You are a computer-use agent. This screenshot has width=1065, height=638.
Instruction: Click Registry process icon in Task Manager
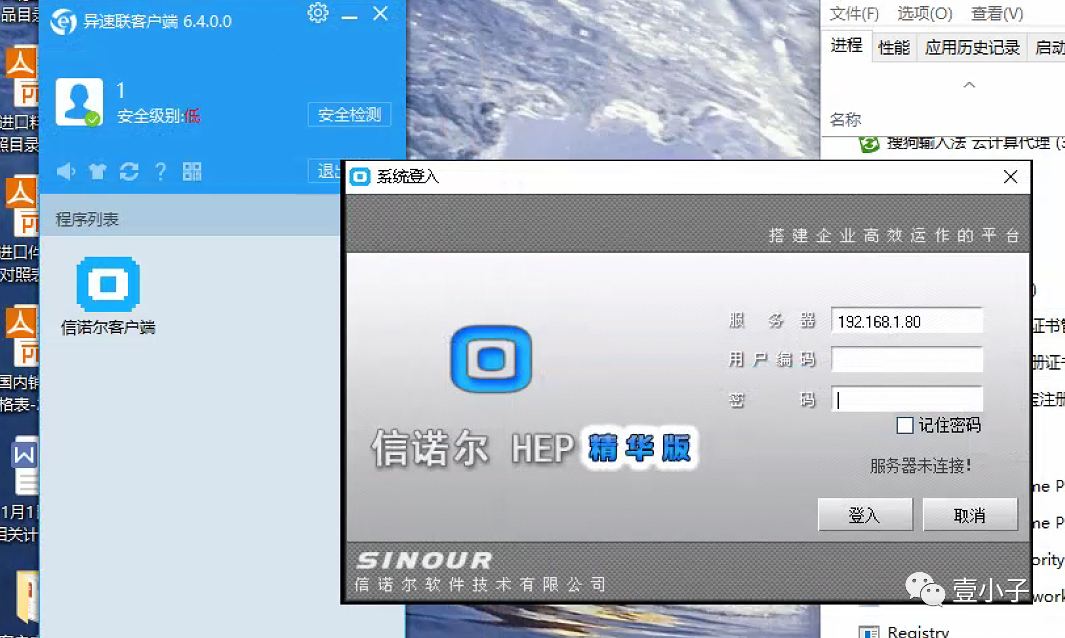[x=869, y=633]
